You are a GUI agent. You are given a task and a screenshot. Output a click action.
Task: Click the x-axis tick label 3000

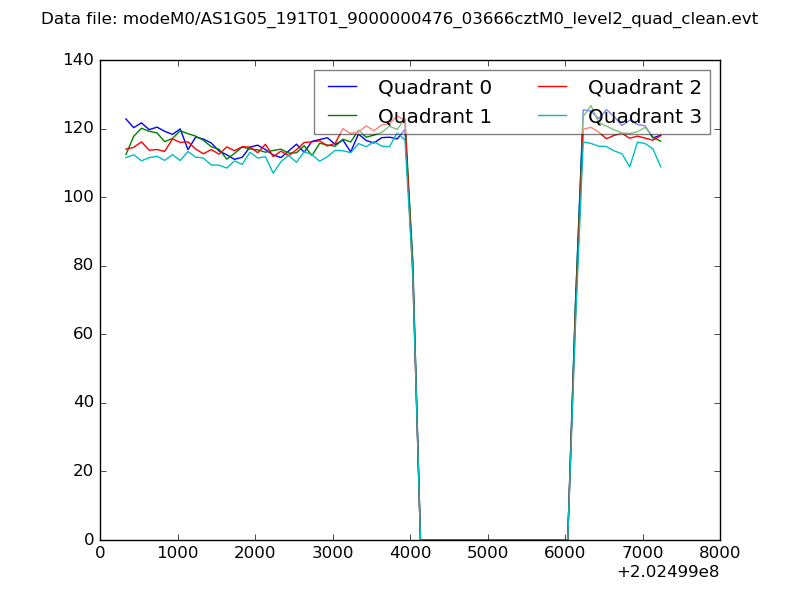pyautogui.click(x=332, y=553)
